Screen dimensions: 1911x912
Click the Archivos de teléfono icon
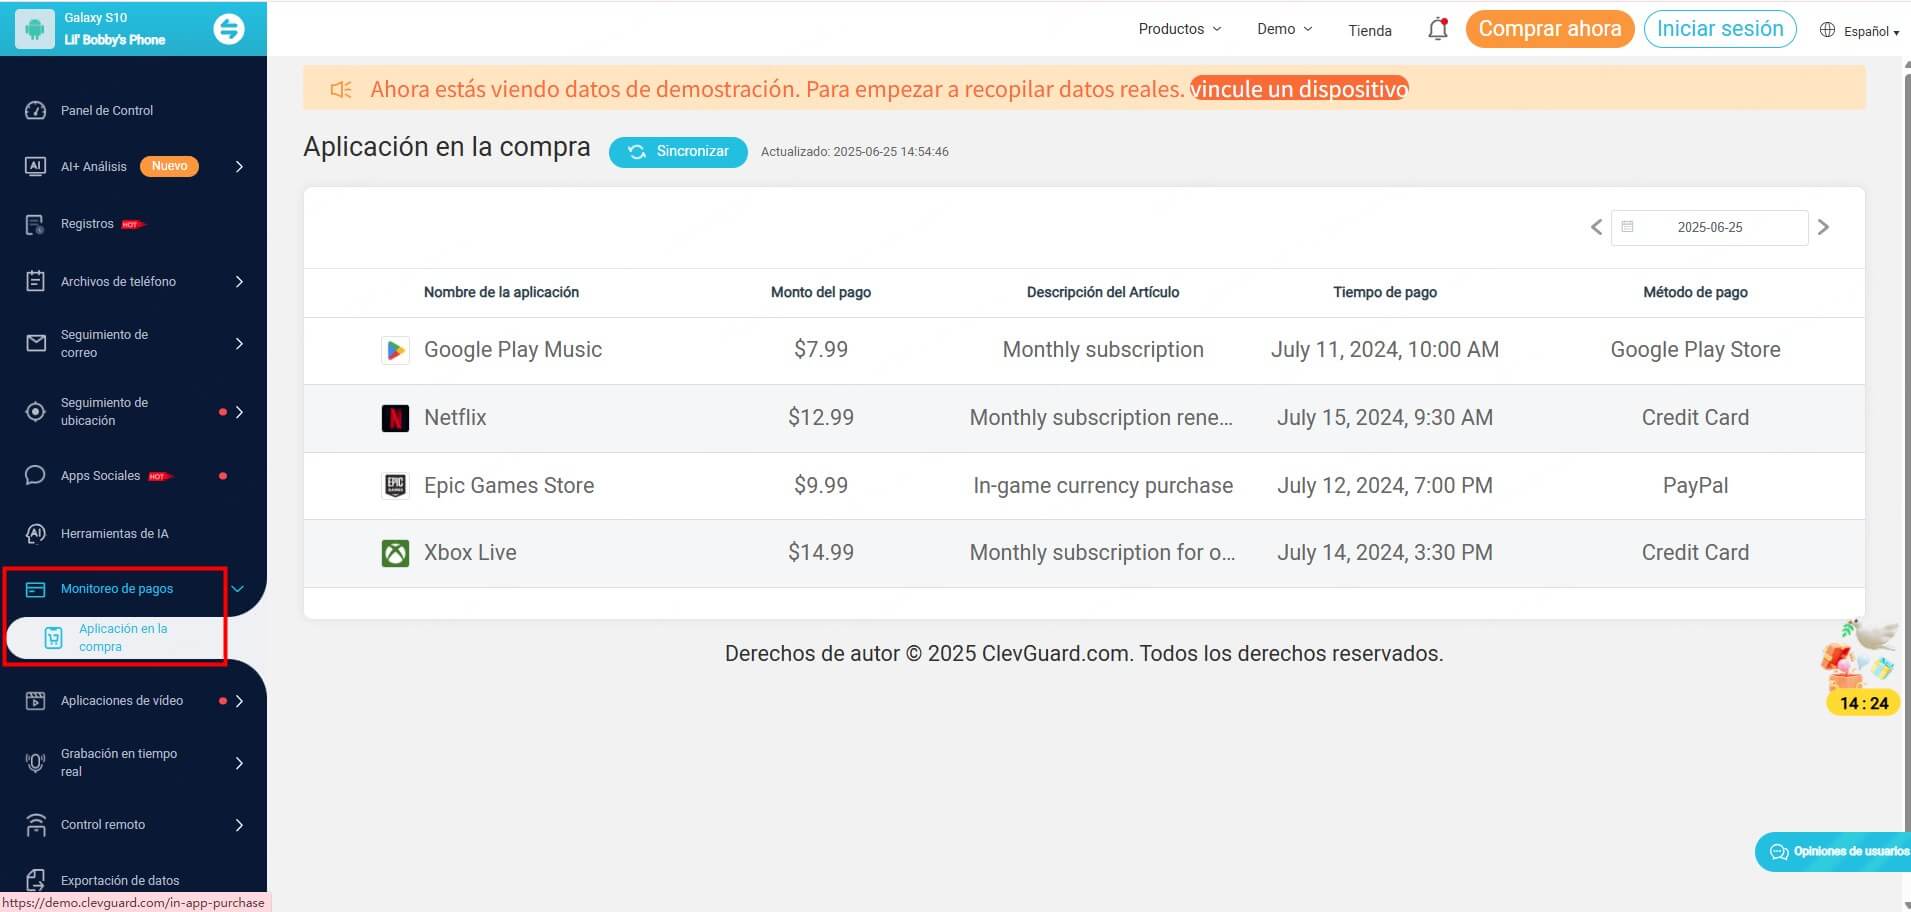pyautogui.click(x=35, y=281)
